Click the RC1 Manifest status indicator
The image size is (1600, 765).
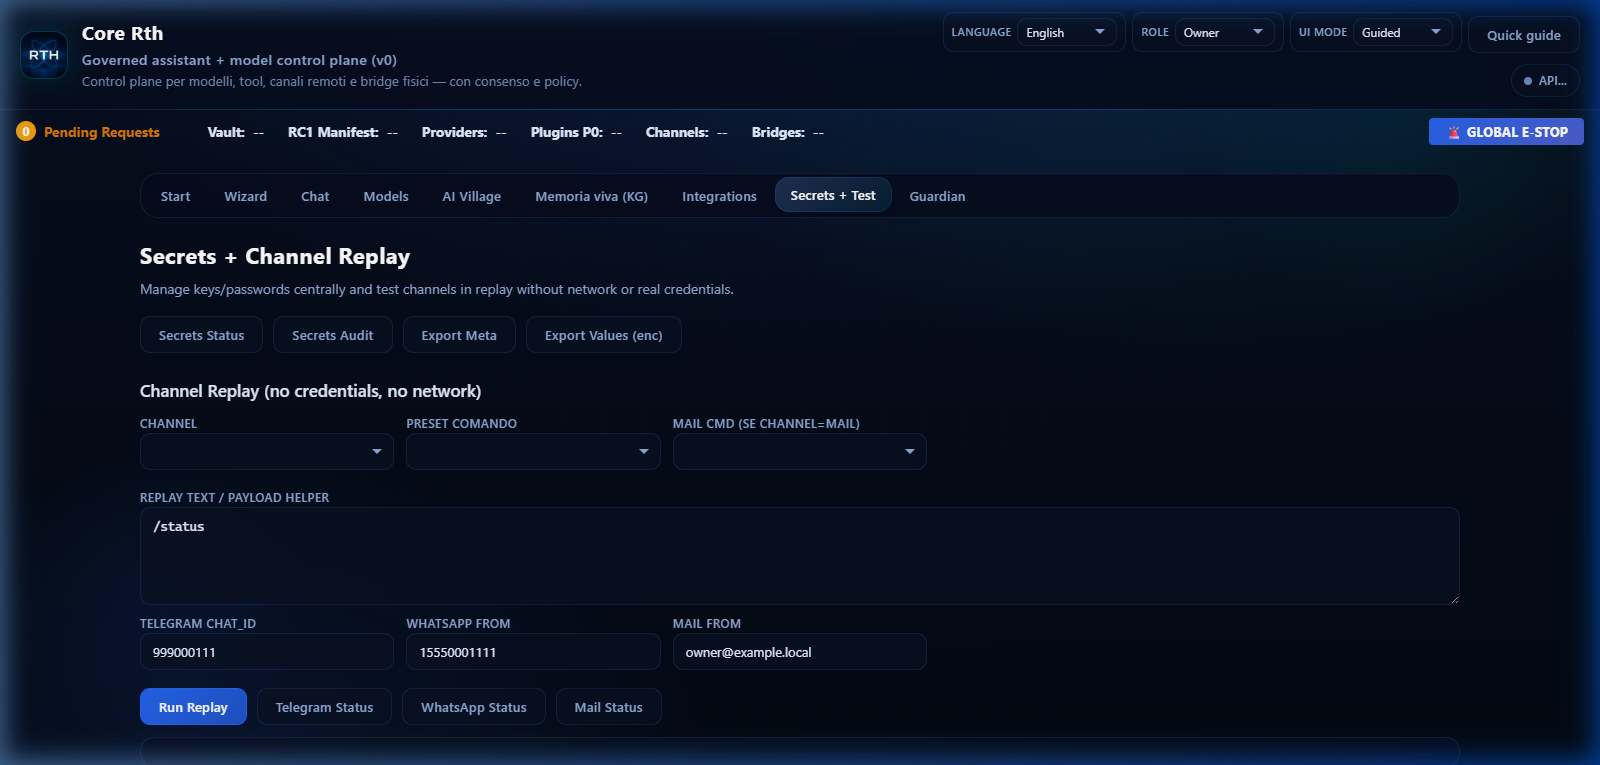[x=343, y=132]
